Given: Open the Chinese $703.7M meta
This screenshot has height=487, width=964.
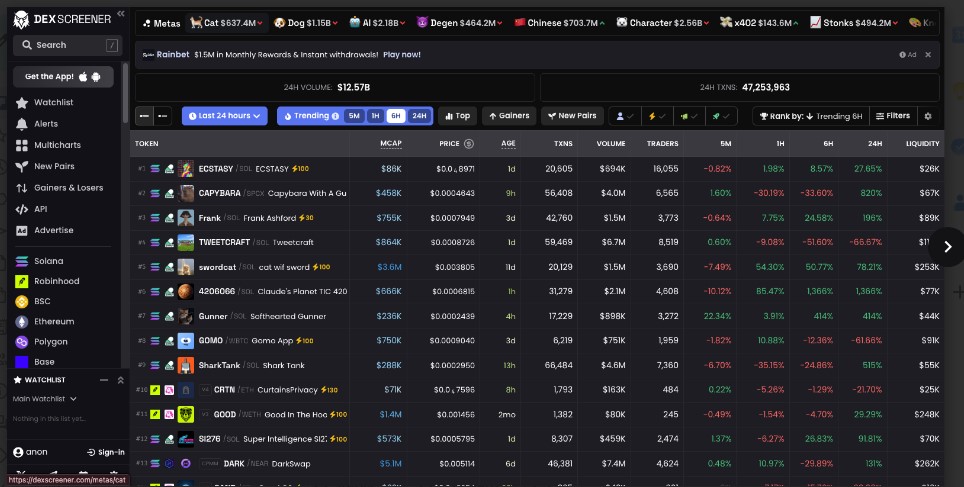Looking at the screenshot, I should pos(559,23).
